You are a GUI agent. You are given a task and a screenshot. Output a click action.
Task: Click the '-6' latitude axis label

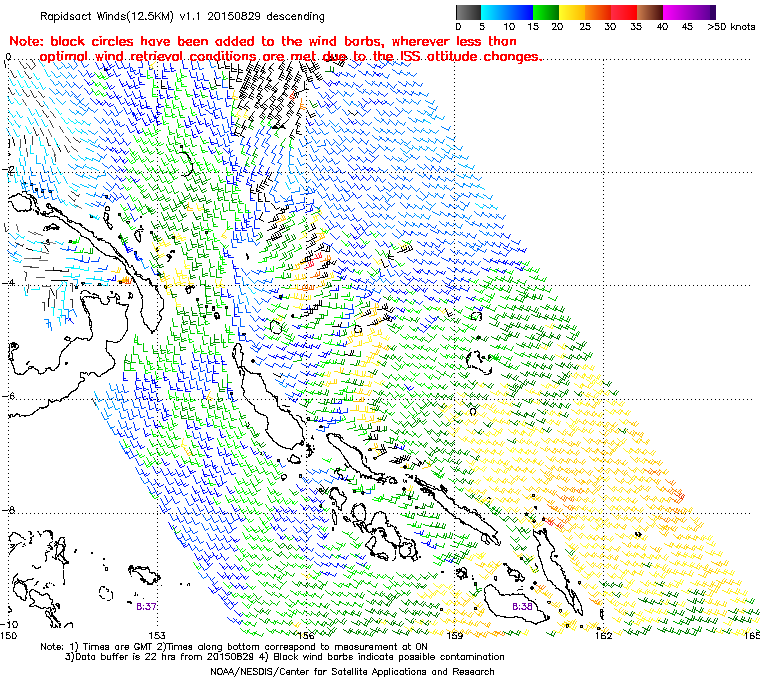pos(6,396)
